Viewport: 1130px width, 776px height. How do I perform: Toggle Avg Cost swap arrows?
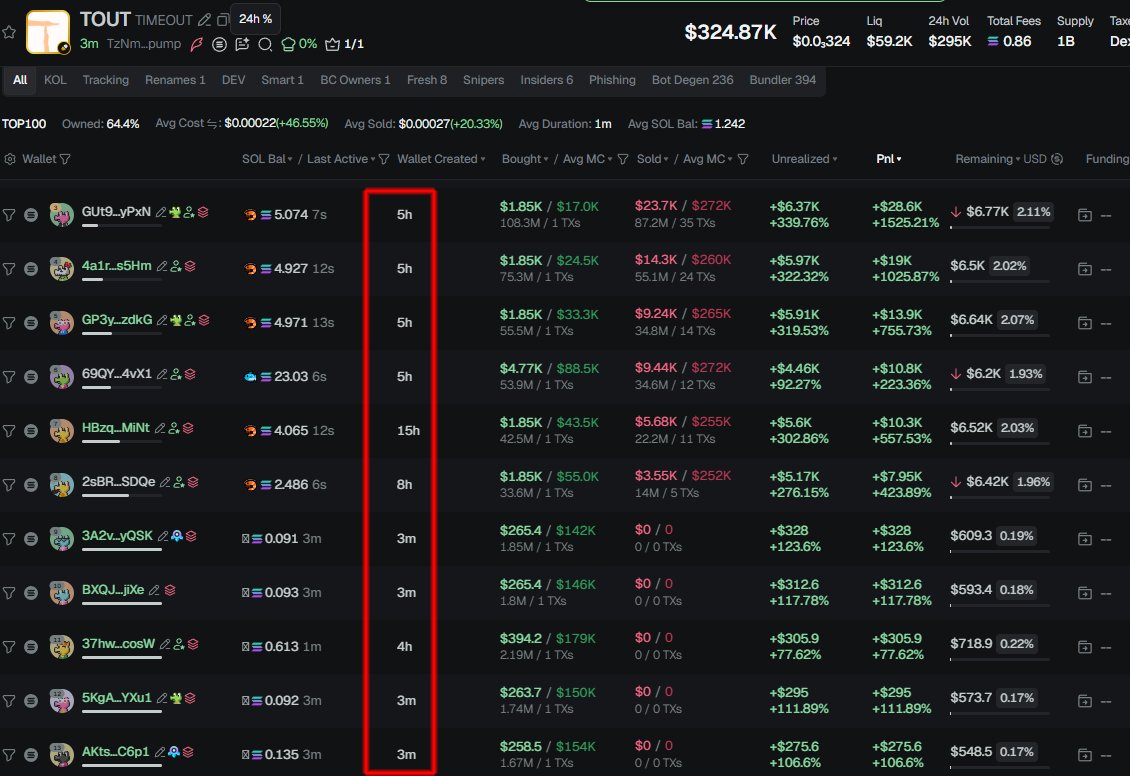(213, 124)
